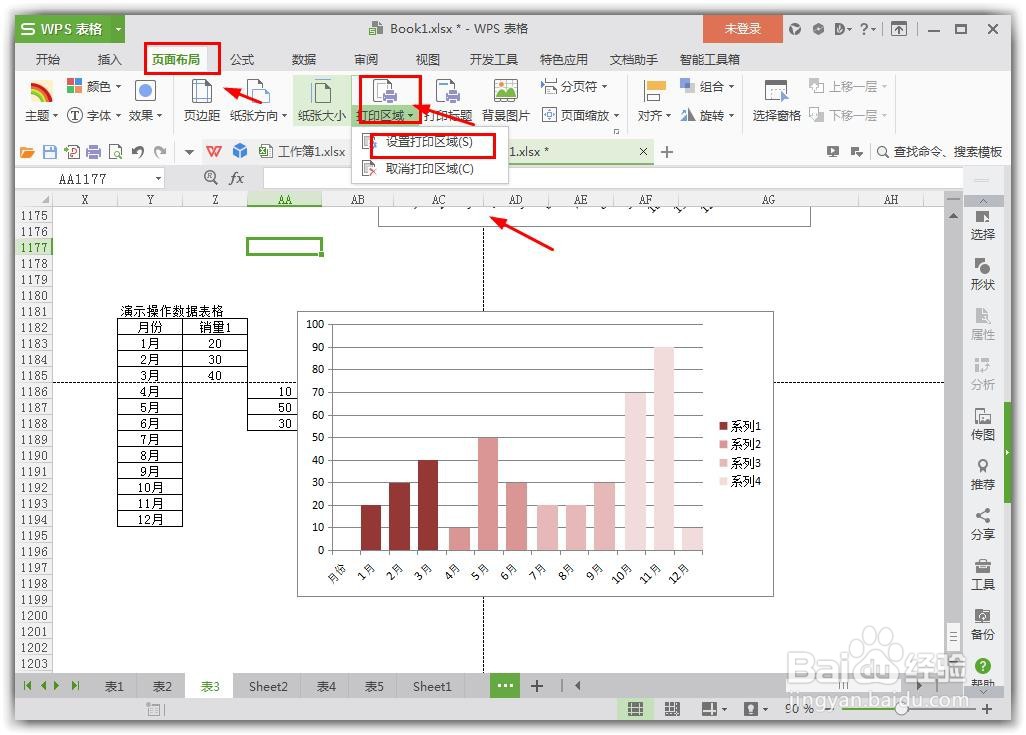Open the Align (对齐) dropdown
This screenshot has height=735, width=1026.
coord(654,101)
